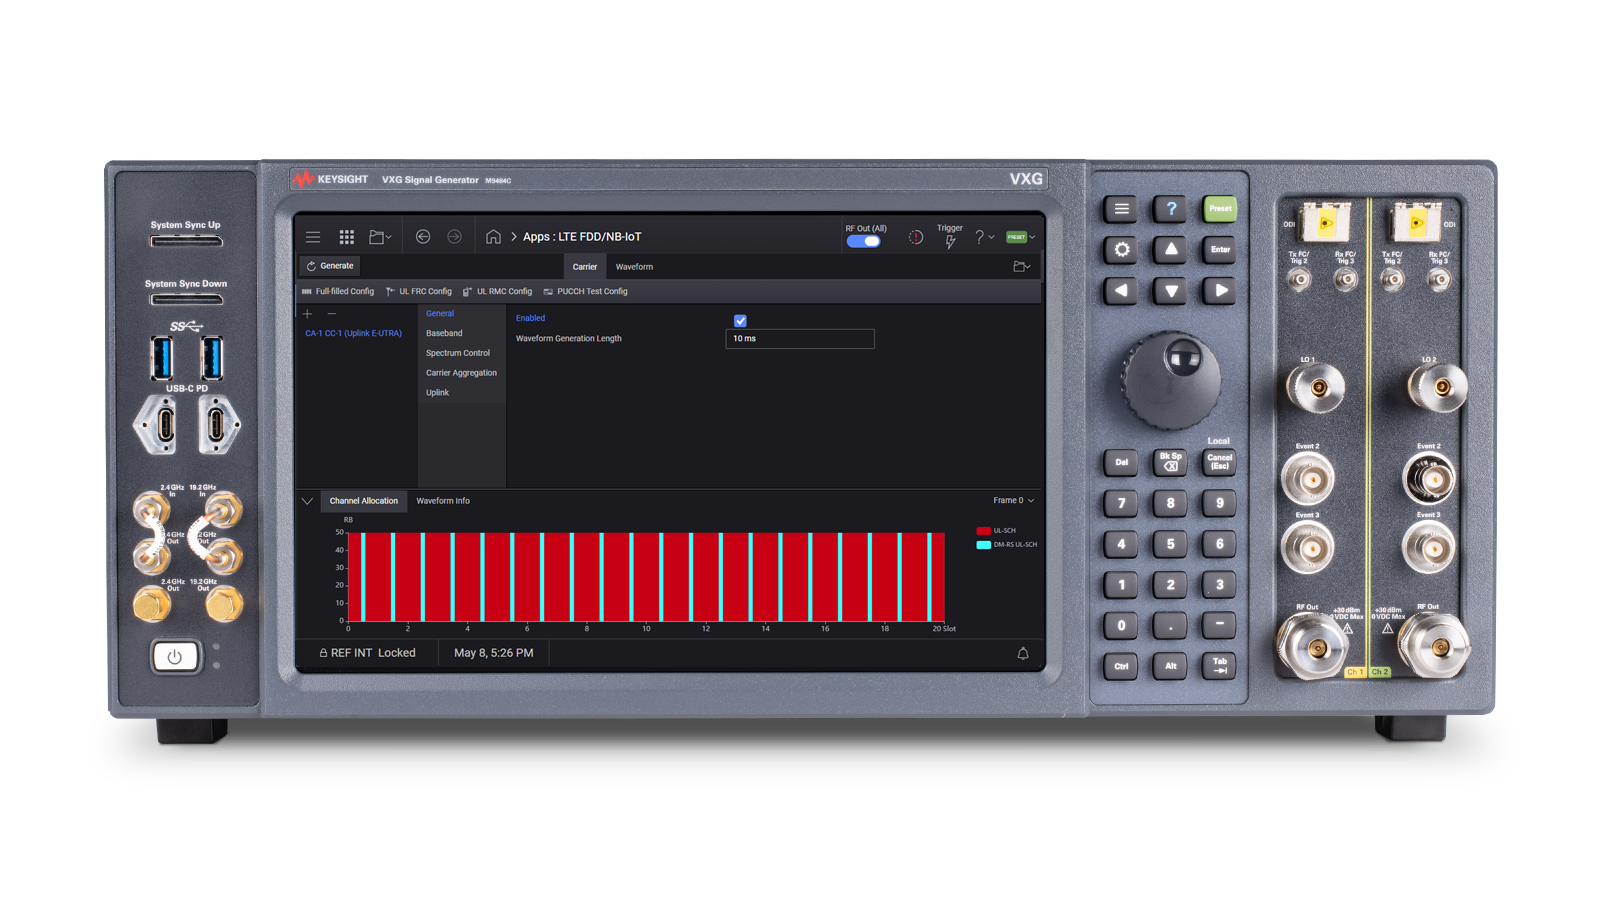Push the front panel power button
This screenshot has height=900, width=1600.
click(x=175, y=657)
